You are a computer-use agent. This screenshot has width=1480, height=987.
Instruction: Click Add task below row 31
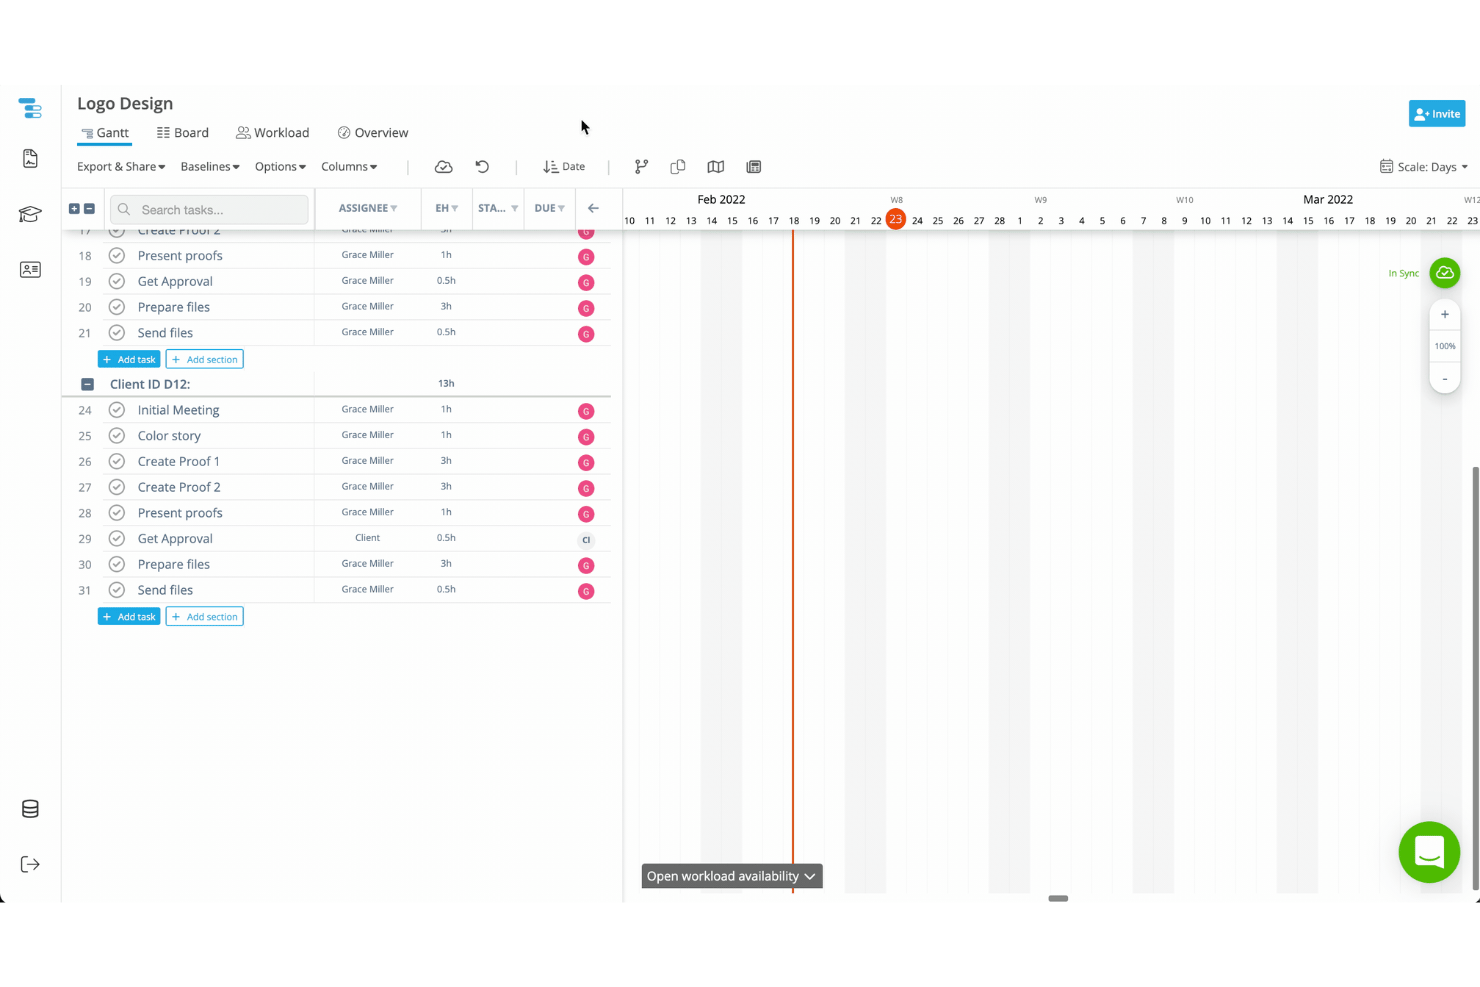pos(129,617)
